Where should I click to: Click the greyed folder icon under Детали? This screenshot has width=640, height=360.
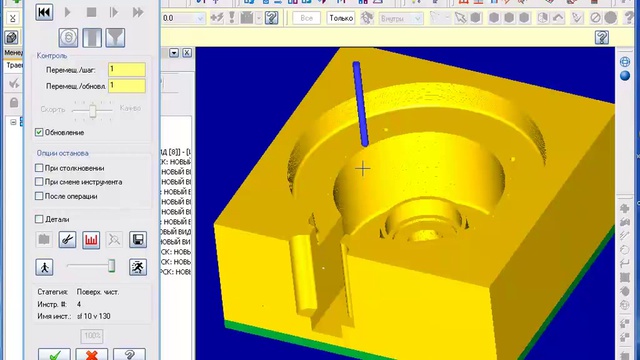44,240
